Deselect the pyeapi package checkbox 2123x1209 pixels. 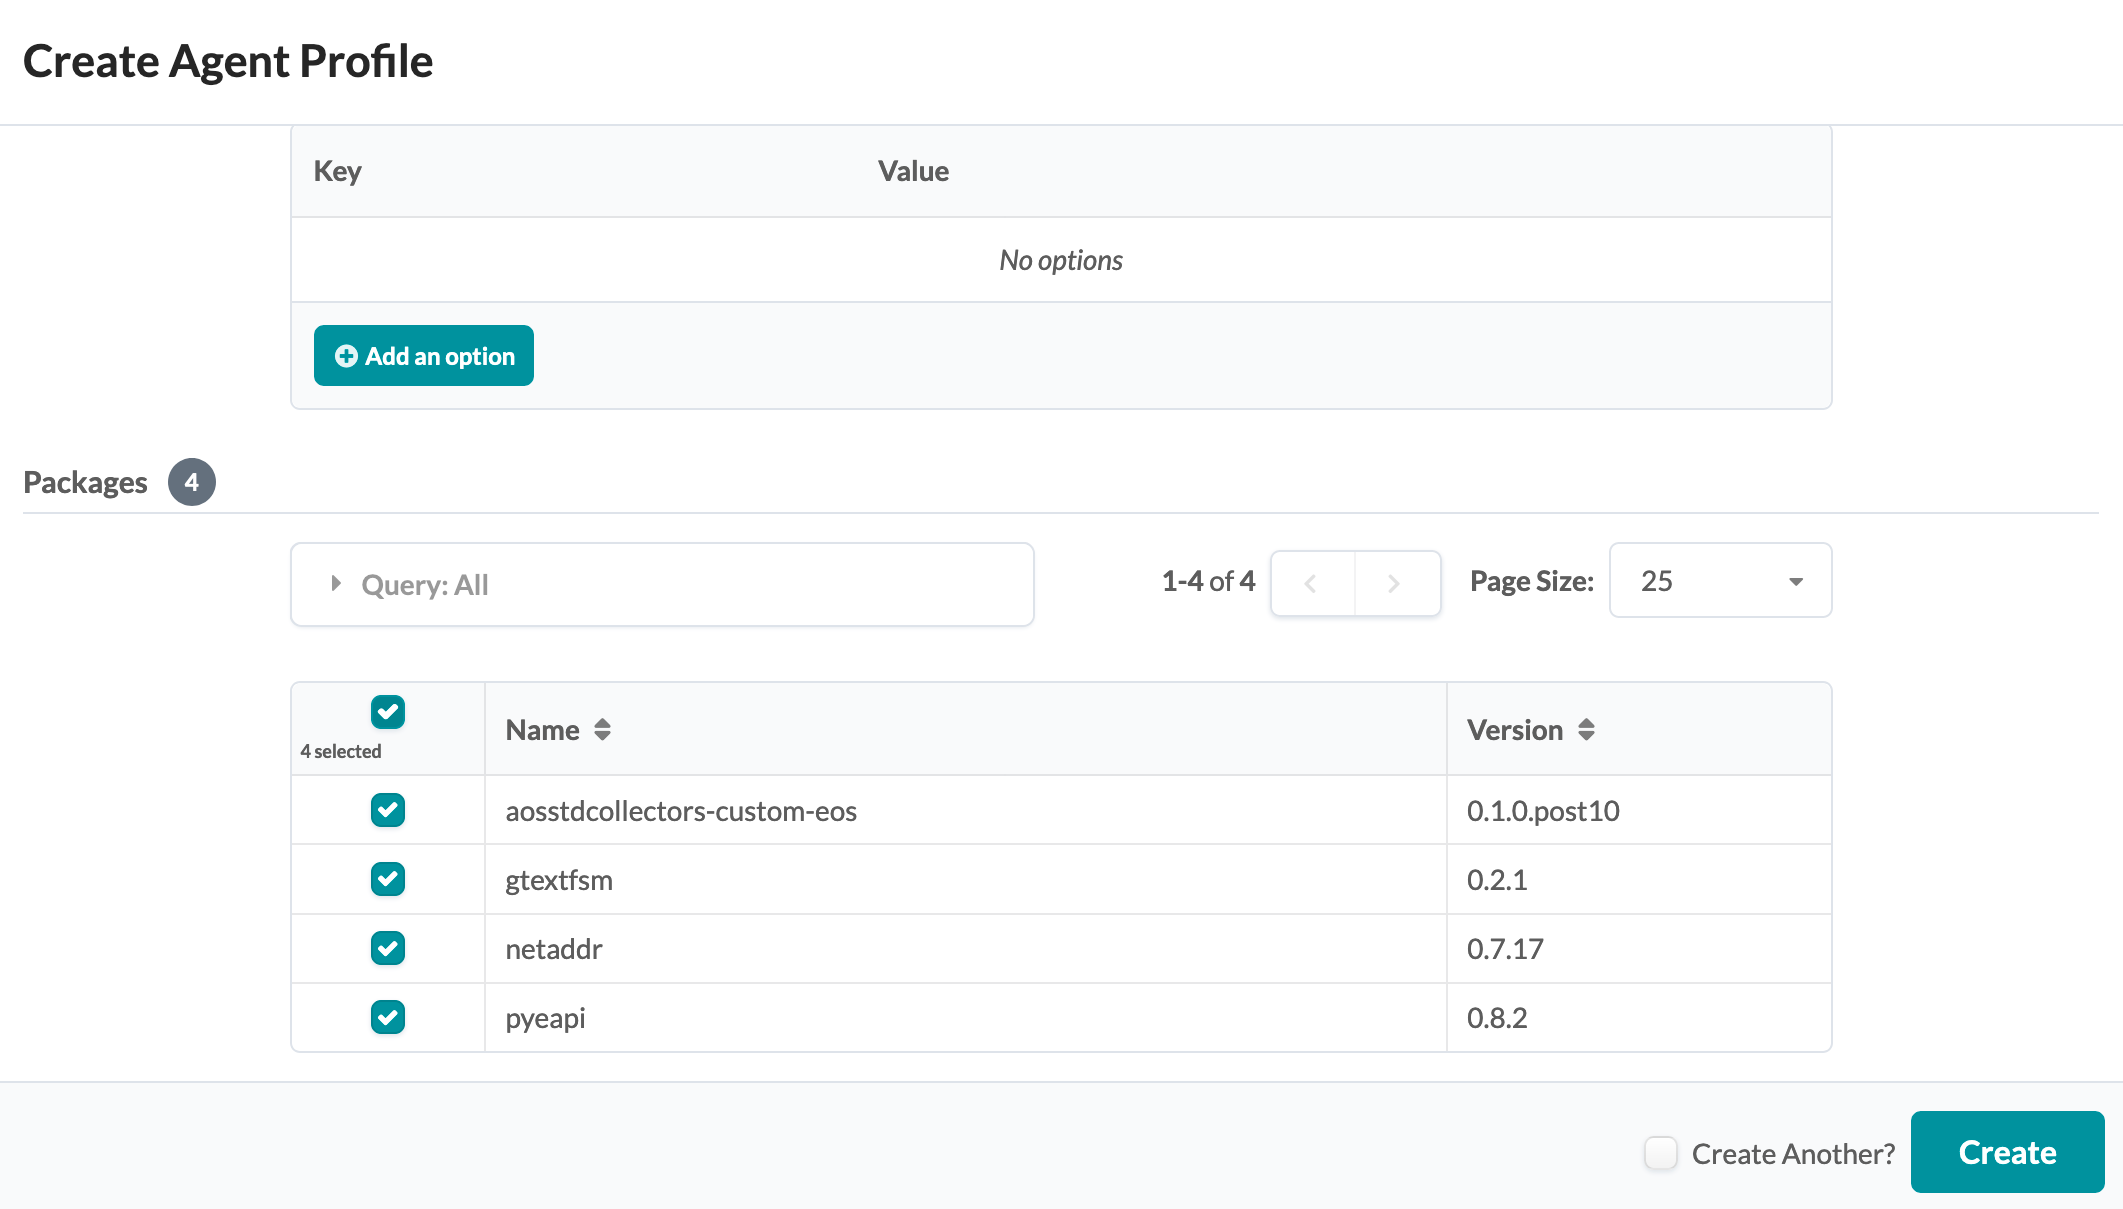(x=388, y=1017)
